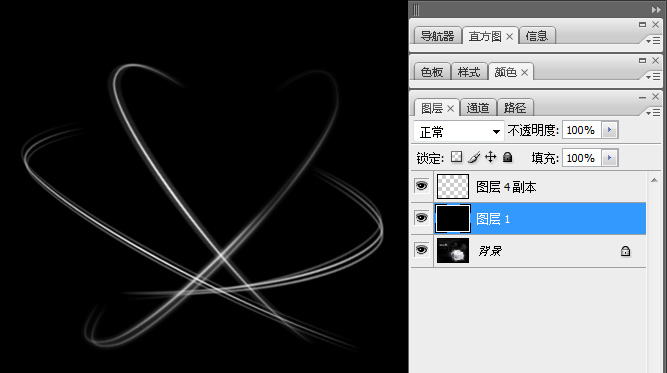Select the 图层 1 layer thumbnail
Image resolution: width=667 pixels, height=373 pixels.
[x=453, y=219]
